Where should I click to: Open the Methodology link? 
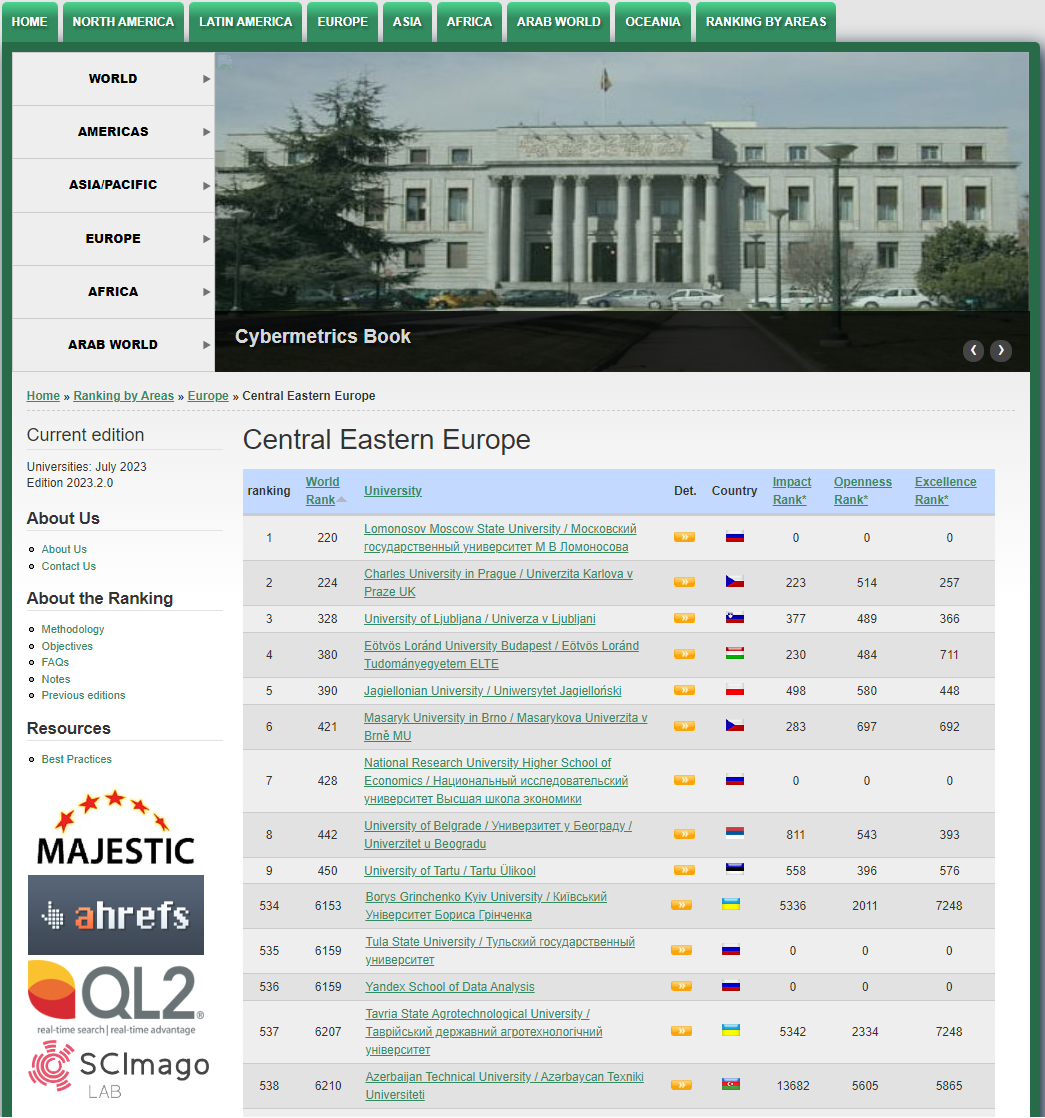point(73,629)
